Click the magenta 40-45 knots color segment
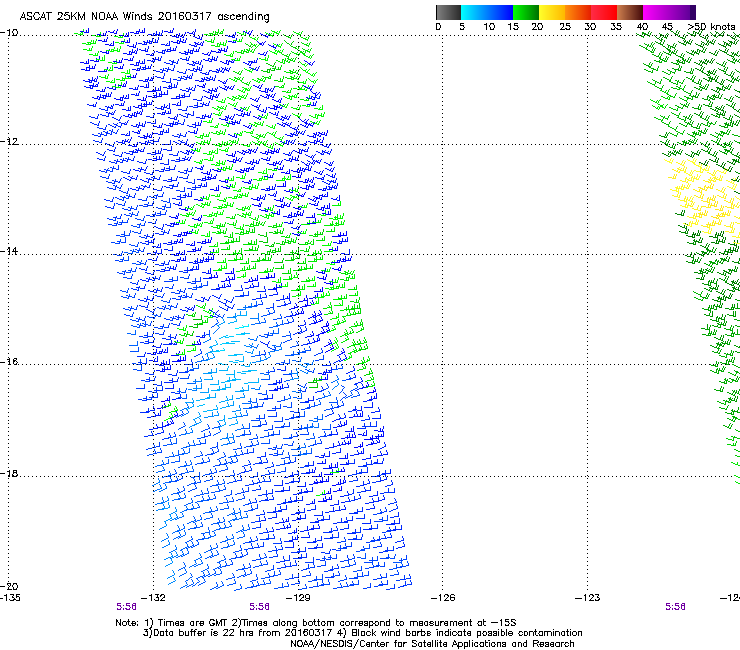Image resolution: width=740 pixels, height=650 pixels. pyautogui.click(x=656, y=12)
